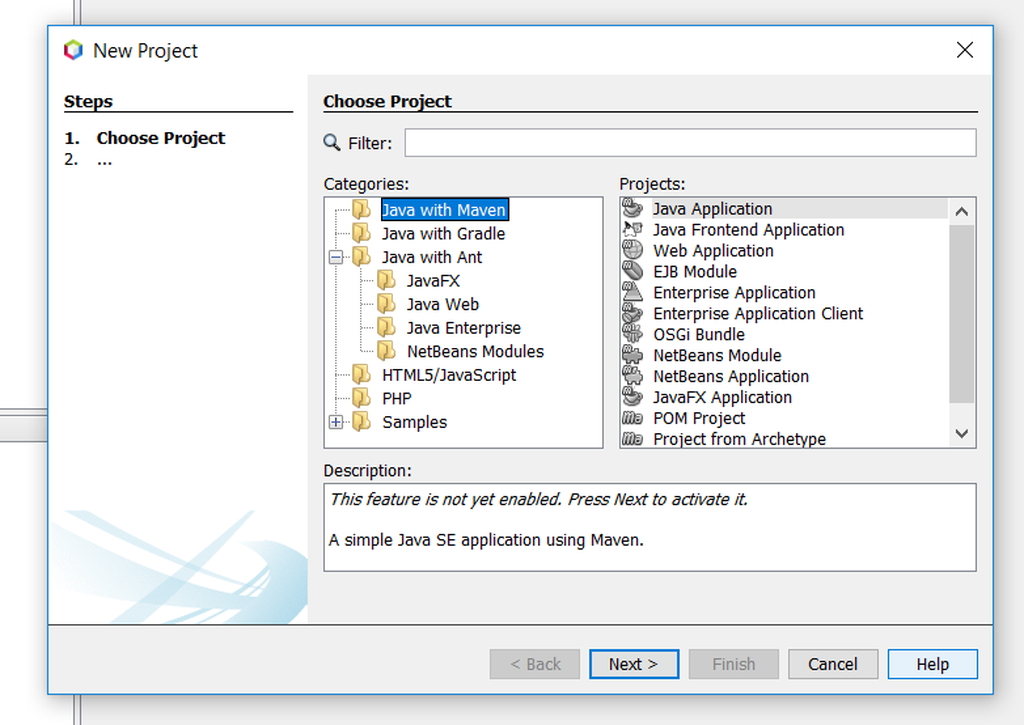Open Help for this dialog

coord(932,663)
